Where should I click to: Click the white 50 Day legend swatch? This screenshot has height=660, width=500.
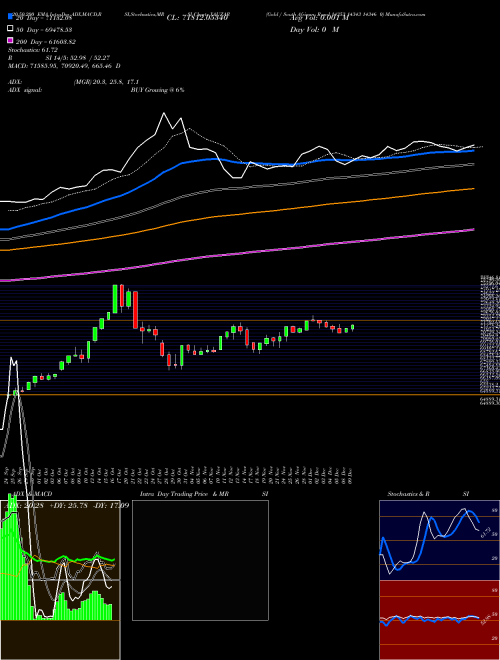10,29
